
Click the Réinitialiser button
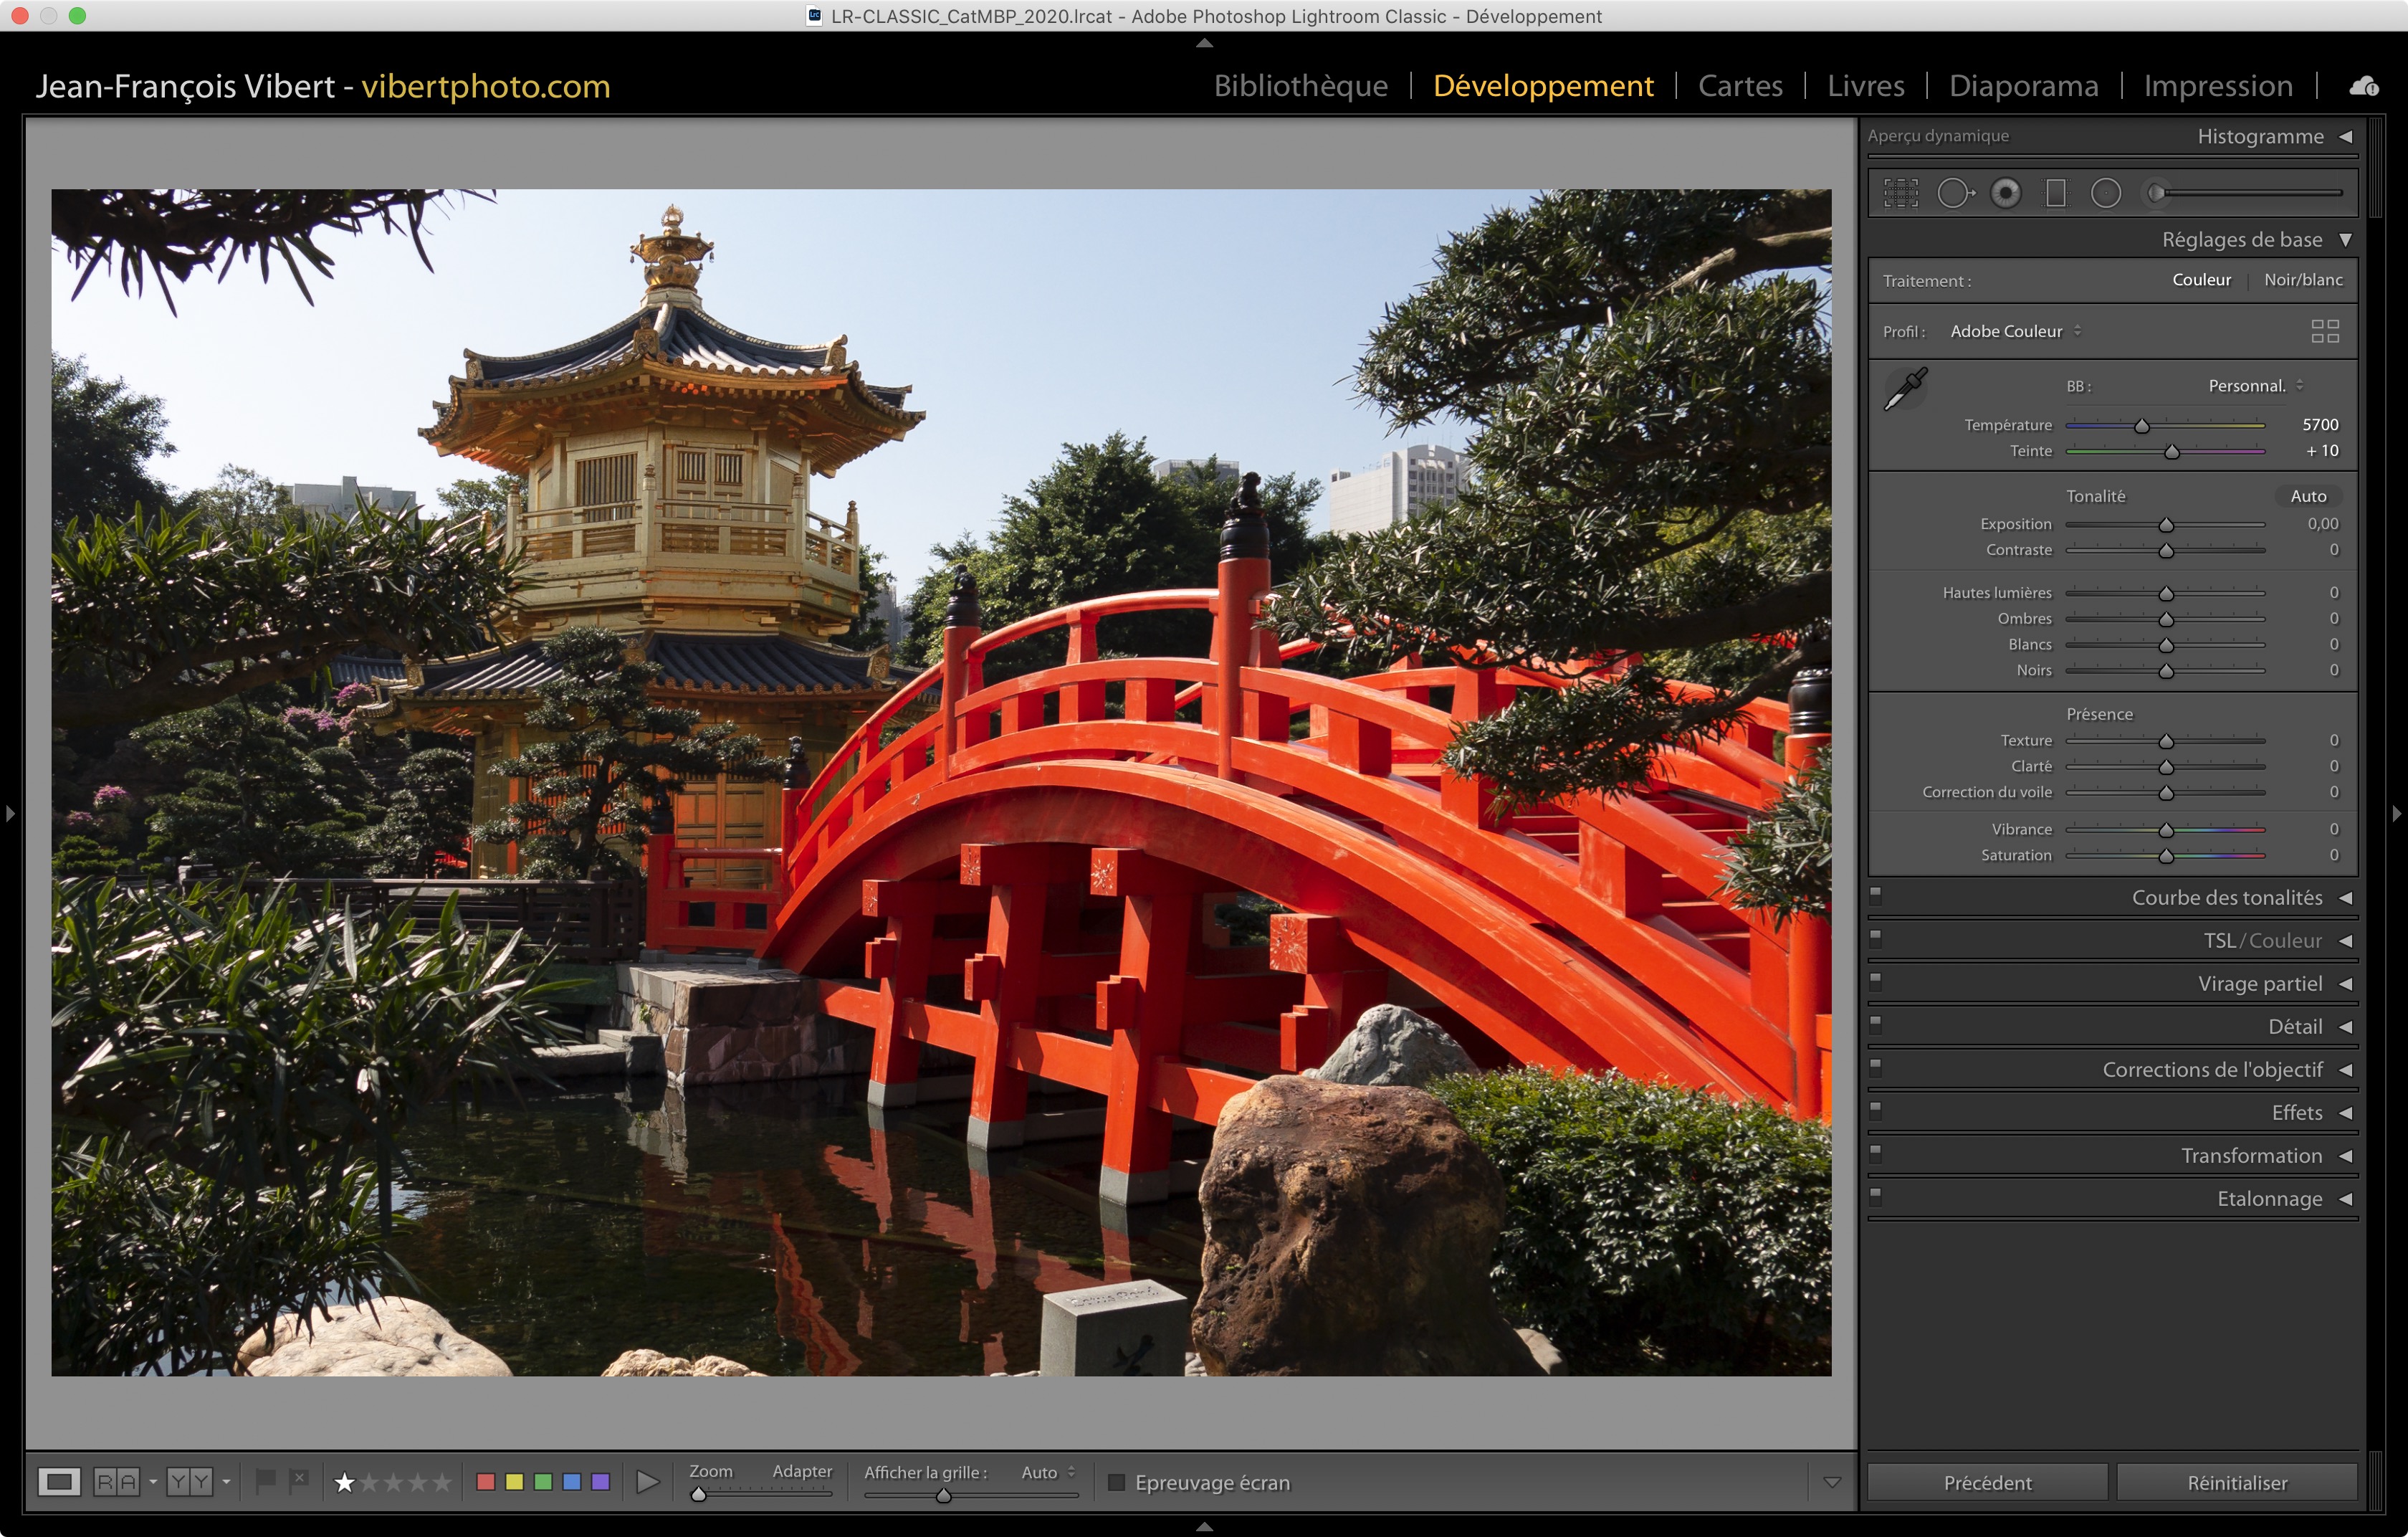[2237, 1482]
